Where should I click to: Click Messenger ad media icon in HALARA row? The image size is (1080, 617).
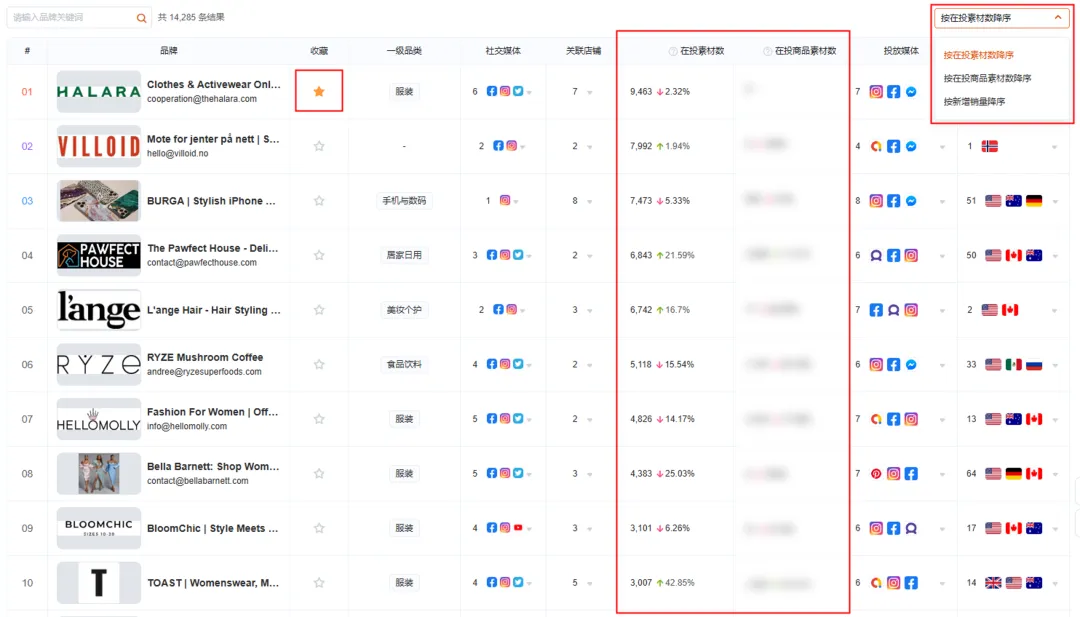pyautogui.click(x=911, y=92)
